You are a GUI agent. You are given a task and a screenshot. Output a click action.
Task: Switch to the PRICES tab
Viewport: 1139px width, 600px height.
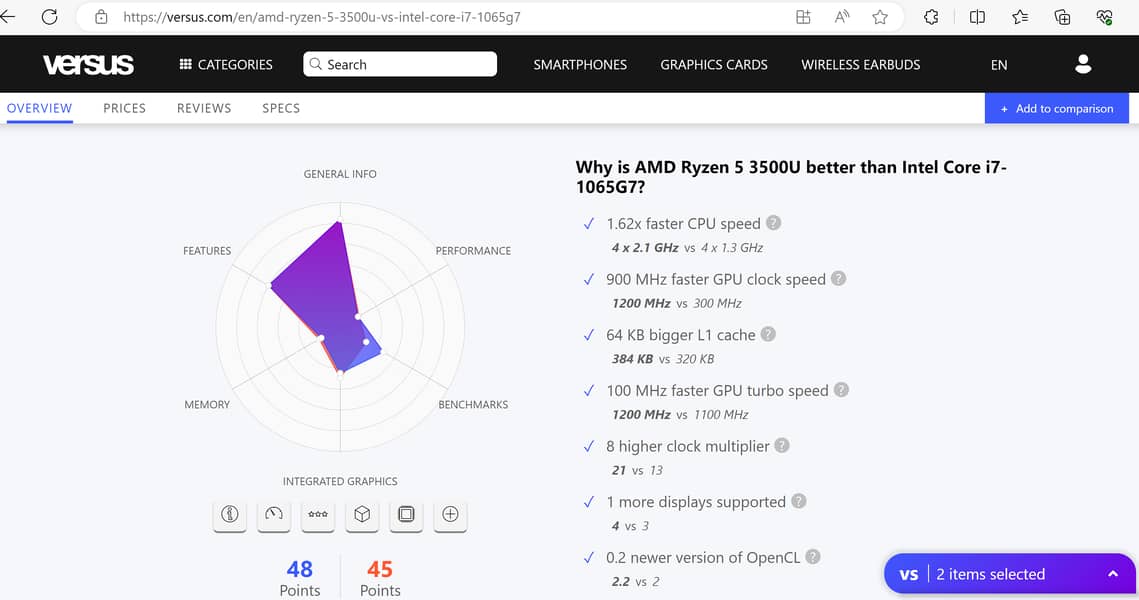pyautogui.click(x=124, y=108)
